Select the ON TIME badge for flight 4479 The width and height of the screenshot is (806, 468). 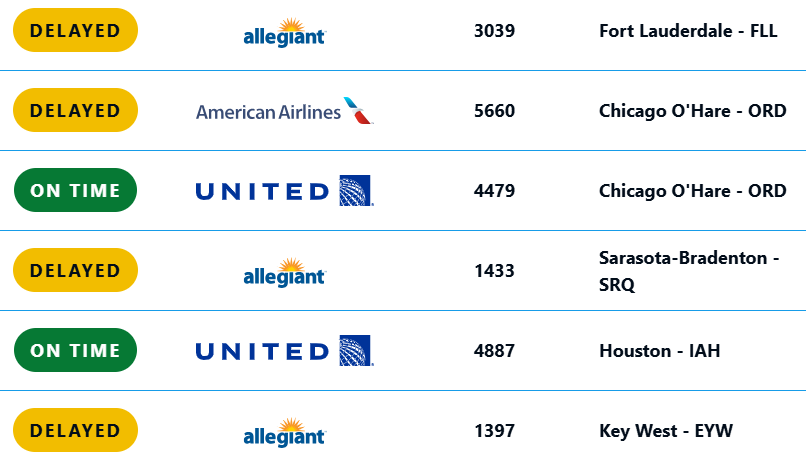pyautogui.click(x=76, y=190)
